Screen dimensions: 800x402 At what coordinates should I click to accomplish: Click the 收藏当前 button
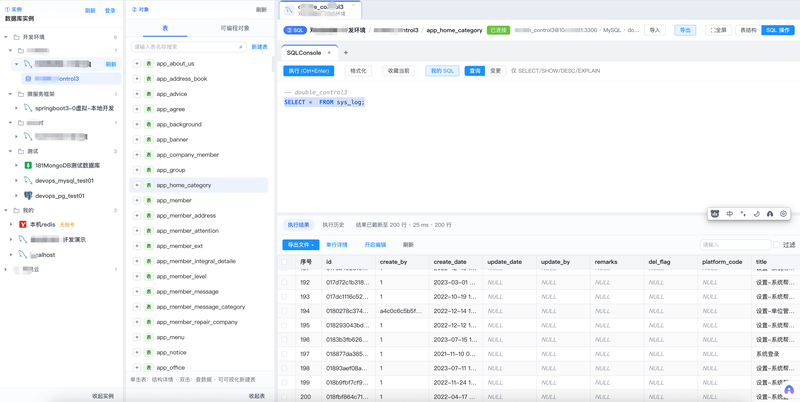tap(398, 71)
